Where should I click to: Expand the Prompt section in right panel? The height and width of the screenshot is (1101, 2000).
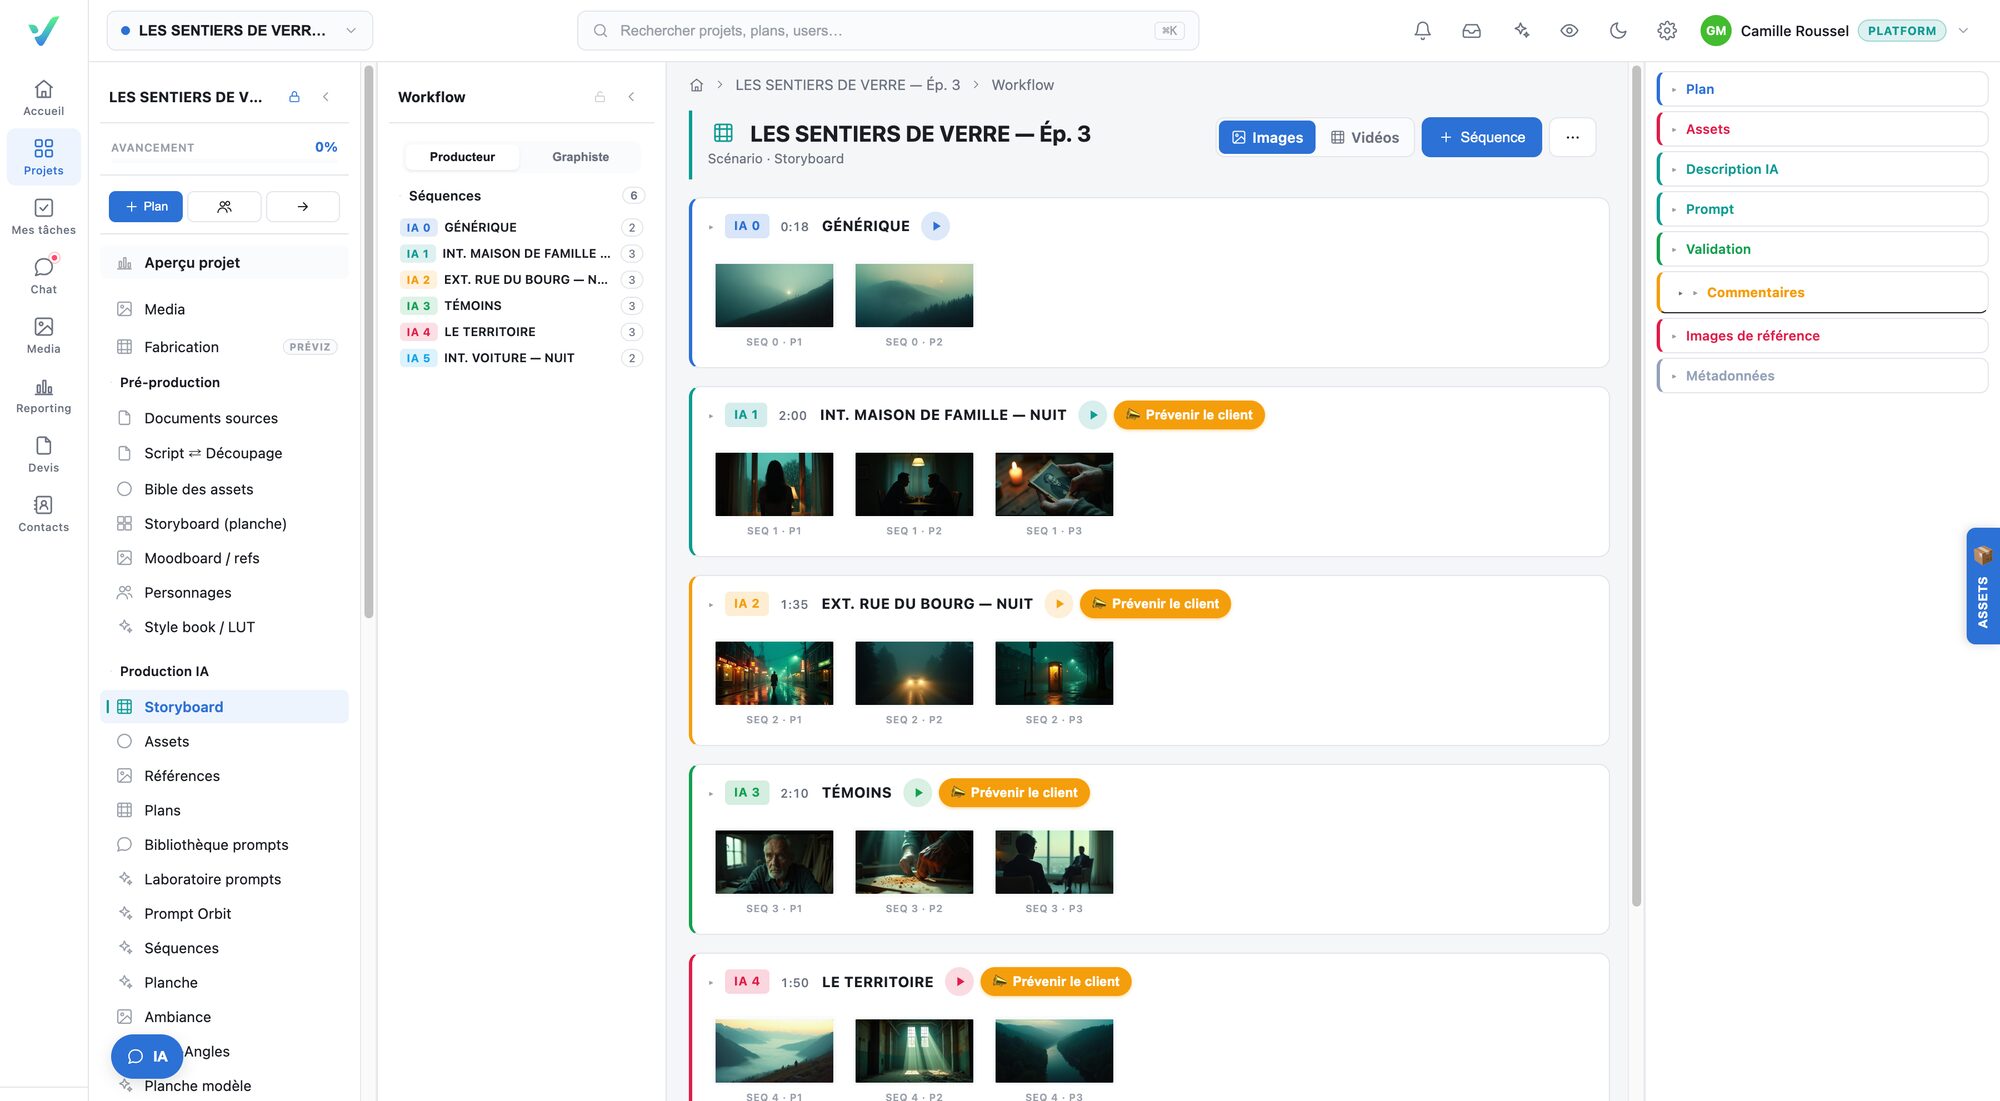(1822, 209)
